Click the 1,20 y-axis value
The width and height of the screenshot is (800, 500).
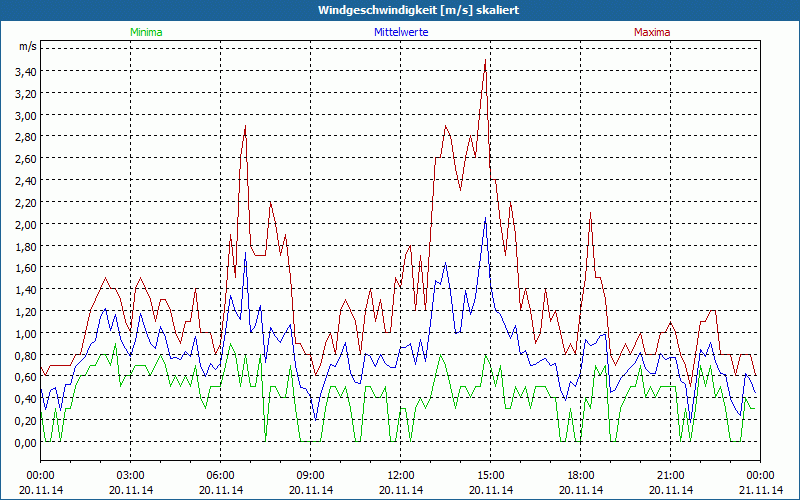(26, 312)
